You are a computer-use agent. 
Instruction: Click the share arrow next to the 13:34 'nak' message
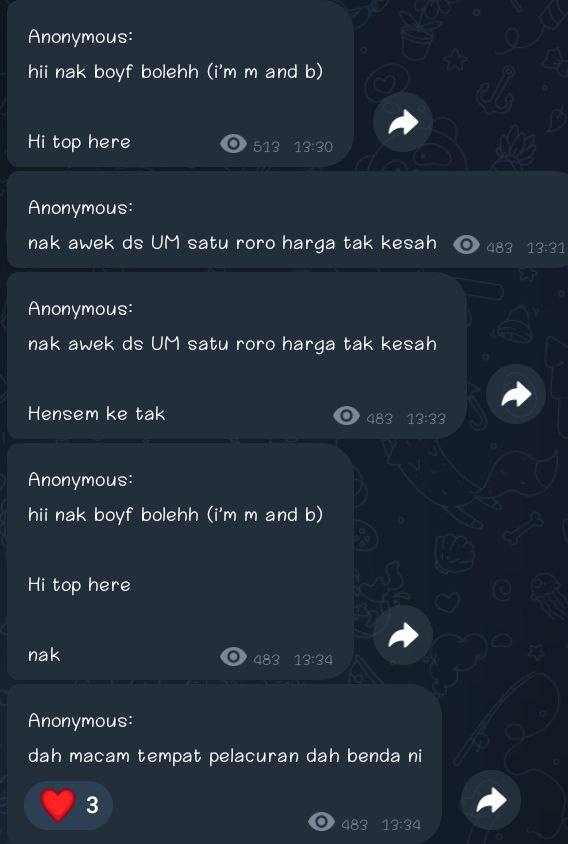[x=403, y=635]
